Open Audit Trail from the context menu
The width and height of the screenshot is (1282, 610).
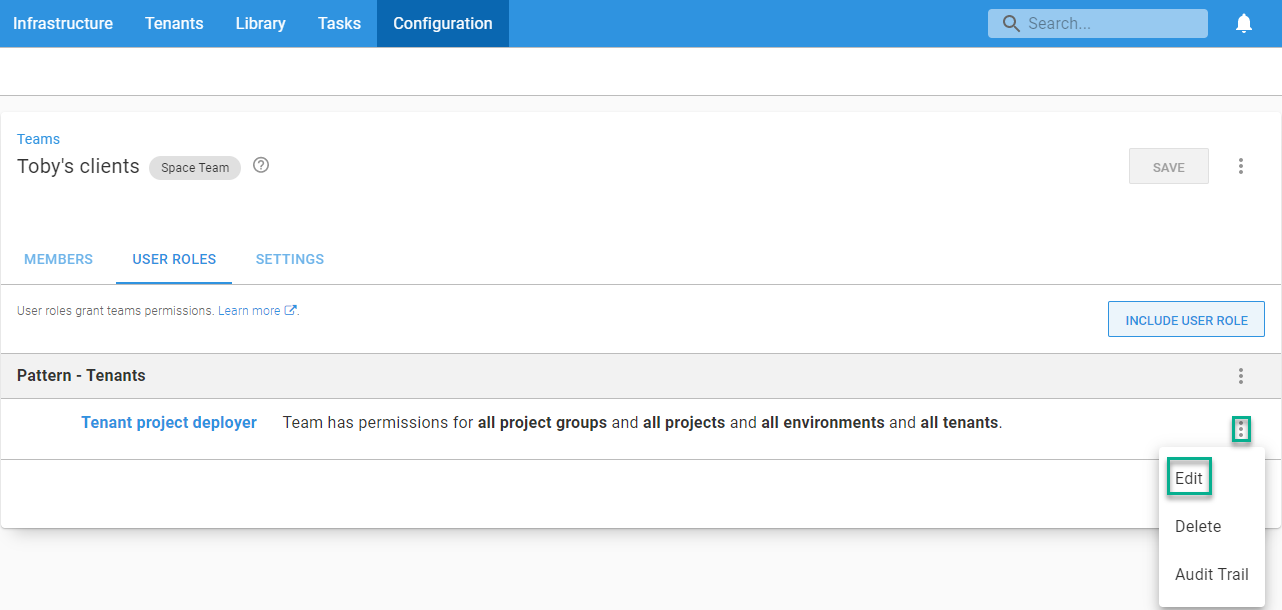[1211, 574]
